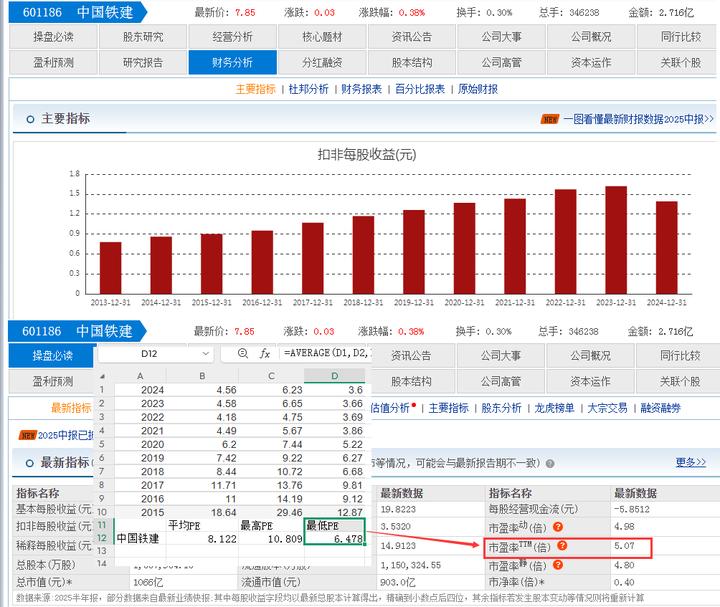Screen dimensions: 720x607
Task: Click the =AVERAGE(D1,D2 formula bar
Action: tap(325, 353)
